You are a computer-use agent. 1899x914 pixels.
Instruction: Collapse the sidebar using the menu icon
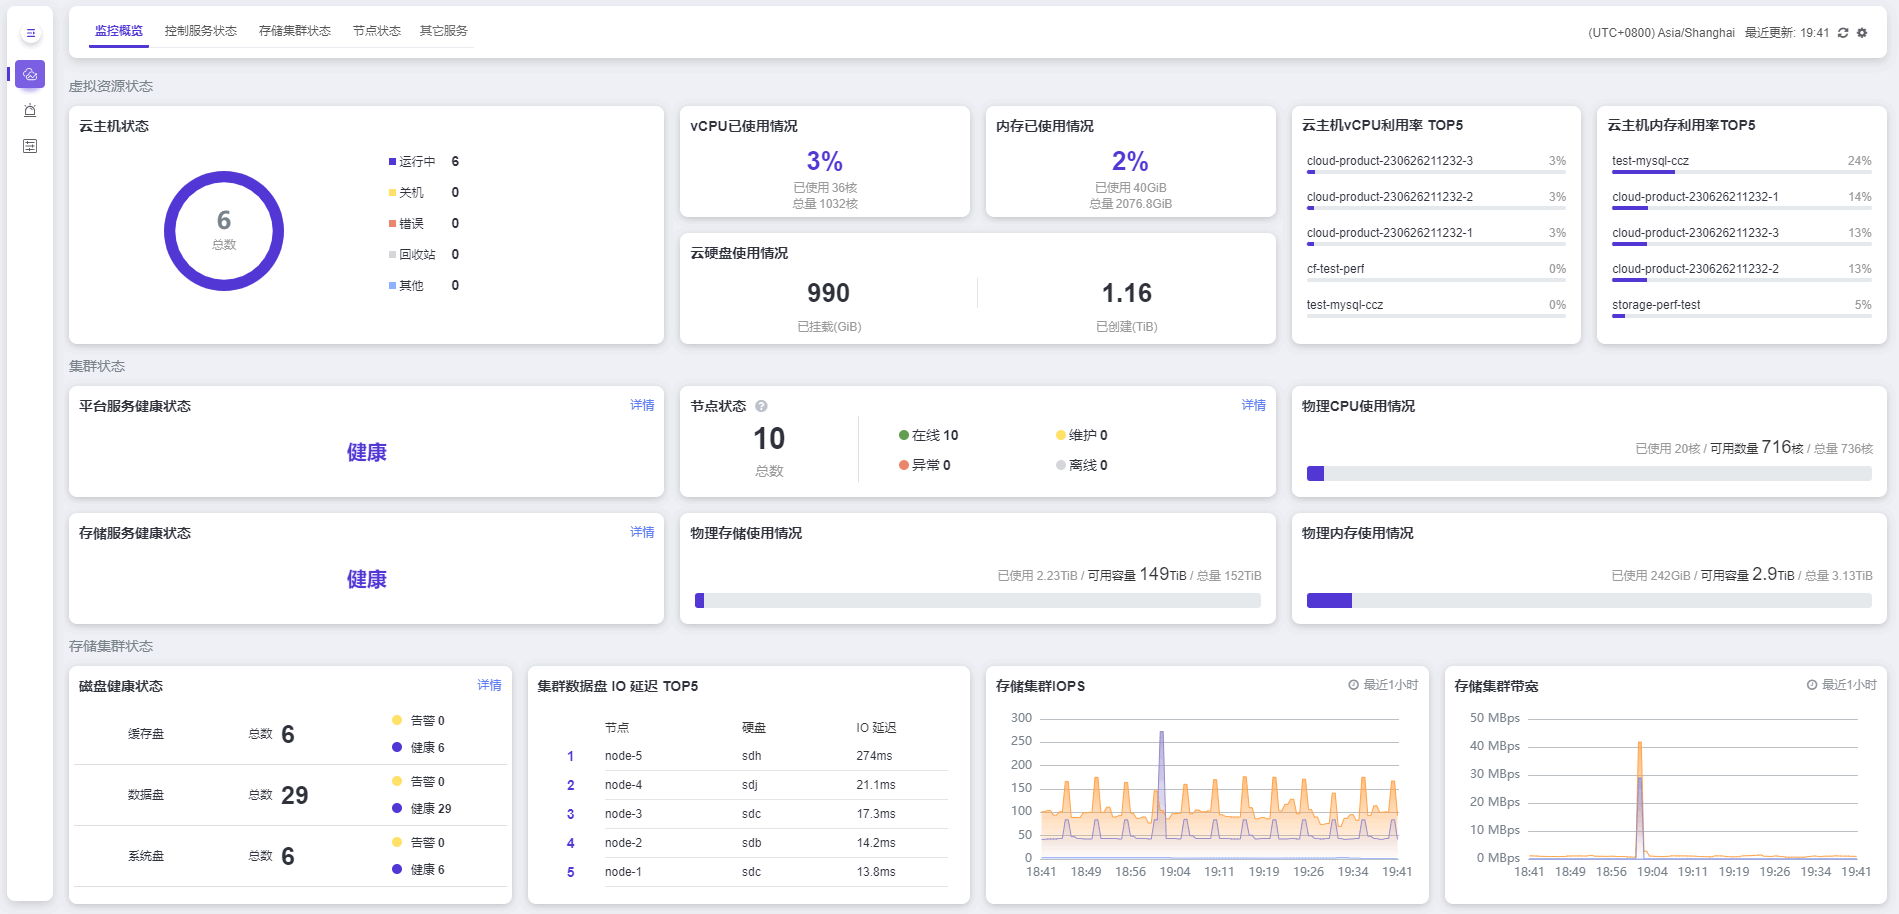[x=30, y=33]
